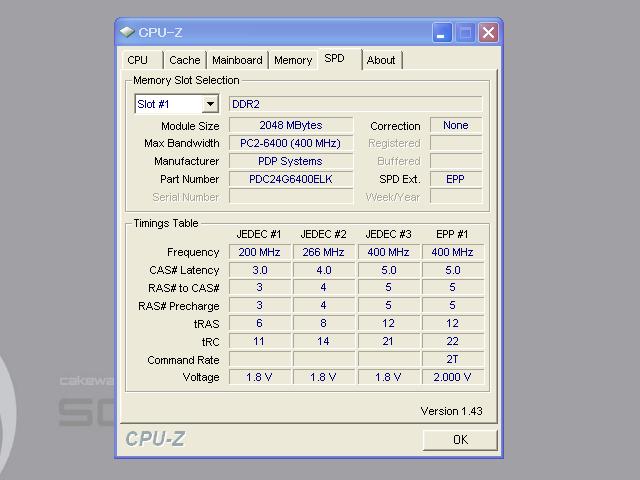Viewport: 640px width, 480px height.
Task: Click the tRC value 11 cell
Action: [x=260, y=341]
